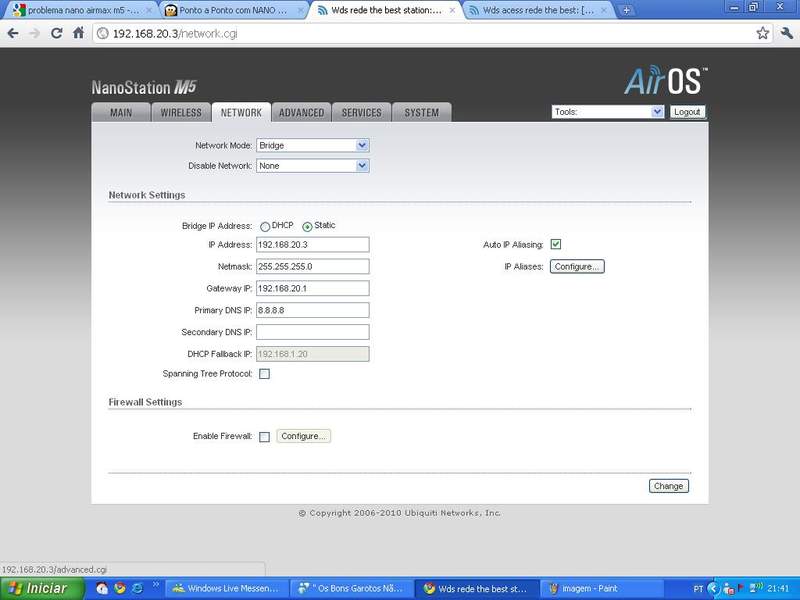Viewport: 800px width, 600px height.
Task: Switch to the WIRELESS tab
Action: [x=181, y=112]
